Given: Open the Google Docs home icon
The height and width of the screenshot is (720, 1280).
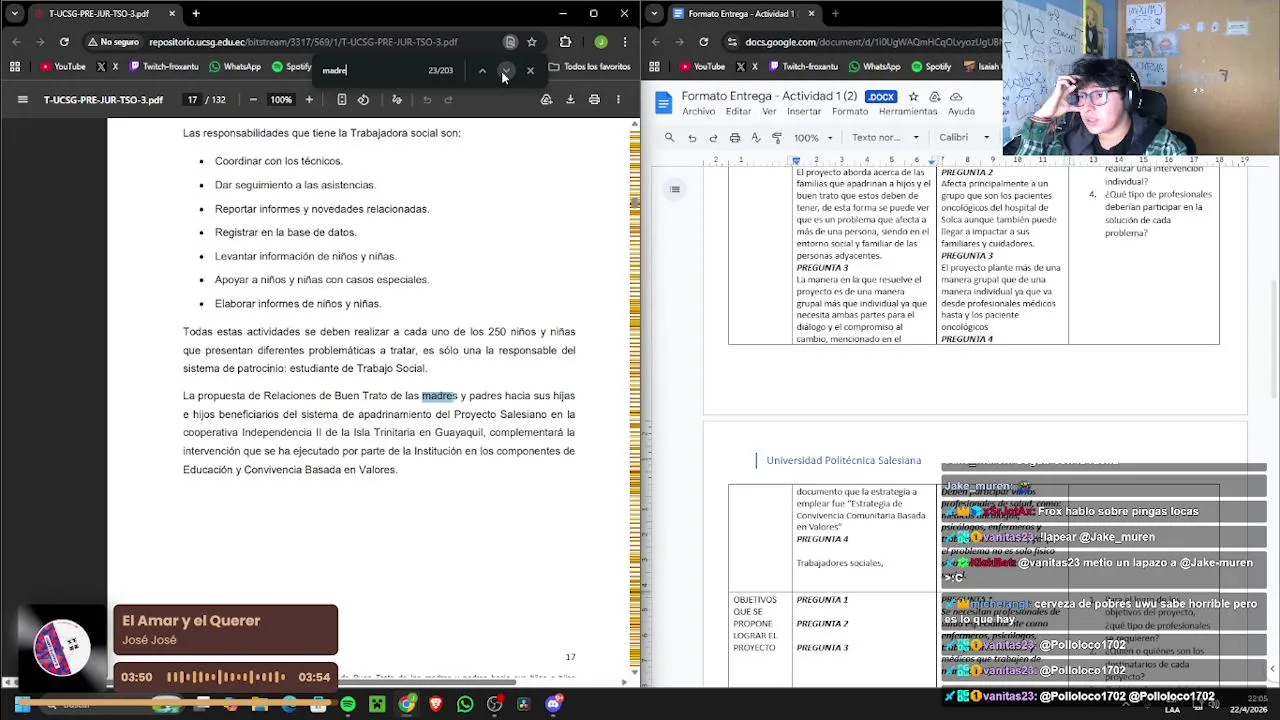Looking at the screenshot, I should (x=664, y=103).
